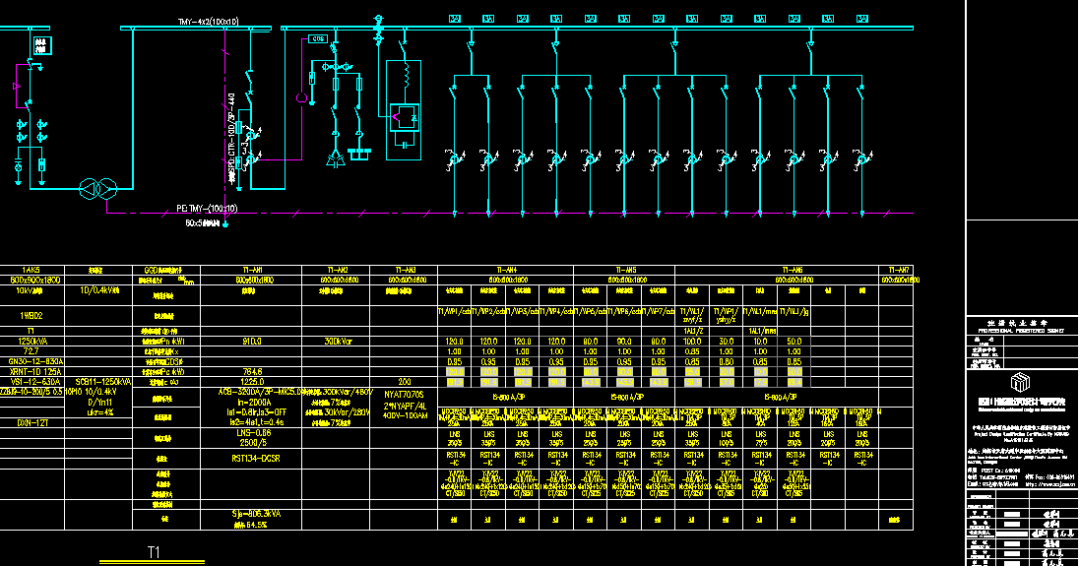Click the 200 value under T1-AA3

405,381
